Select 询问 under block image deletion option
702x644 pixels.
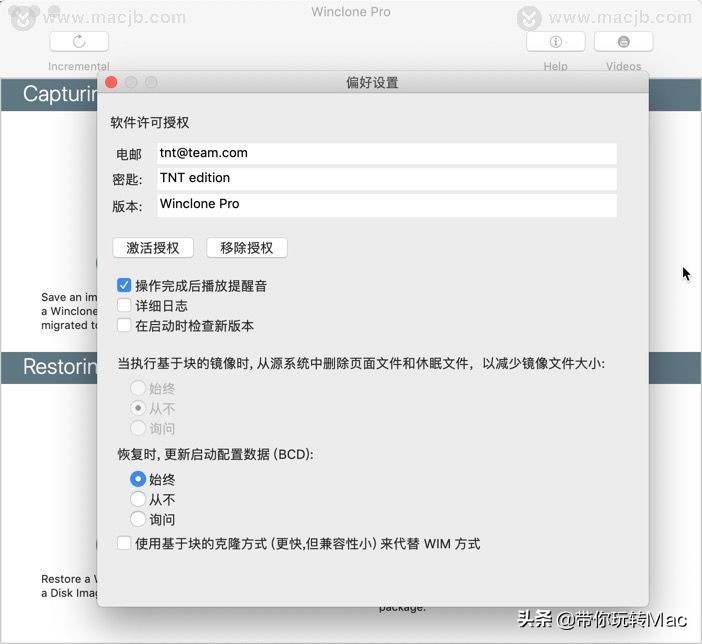pyautogui.click(x=138, y=428)
